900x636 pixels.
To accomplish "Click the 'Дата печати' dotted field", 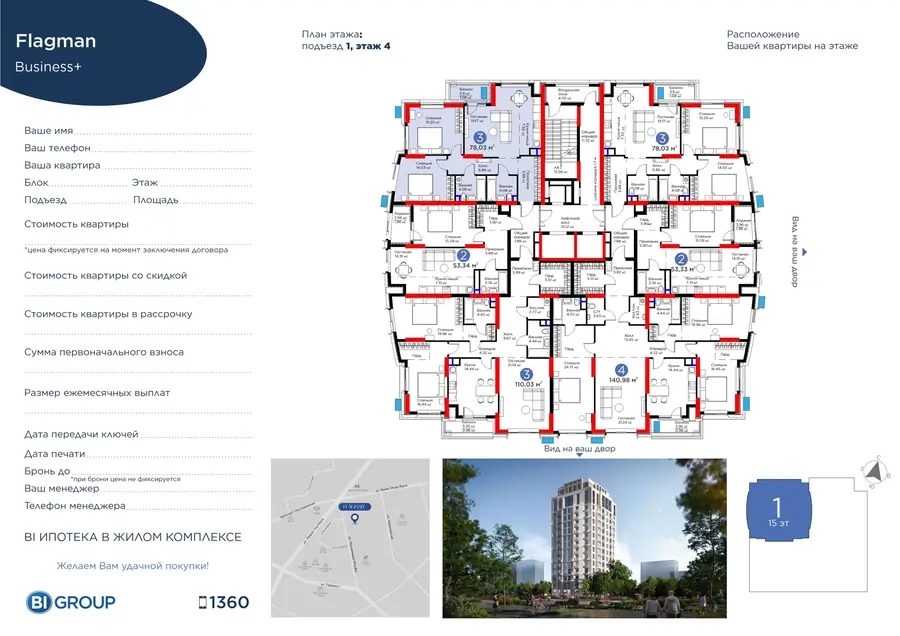I will (x=170, y=454).
